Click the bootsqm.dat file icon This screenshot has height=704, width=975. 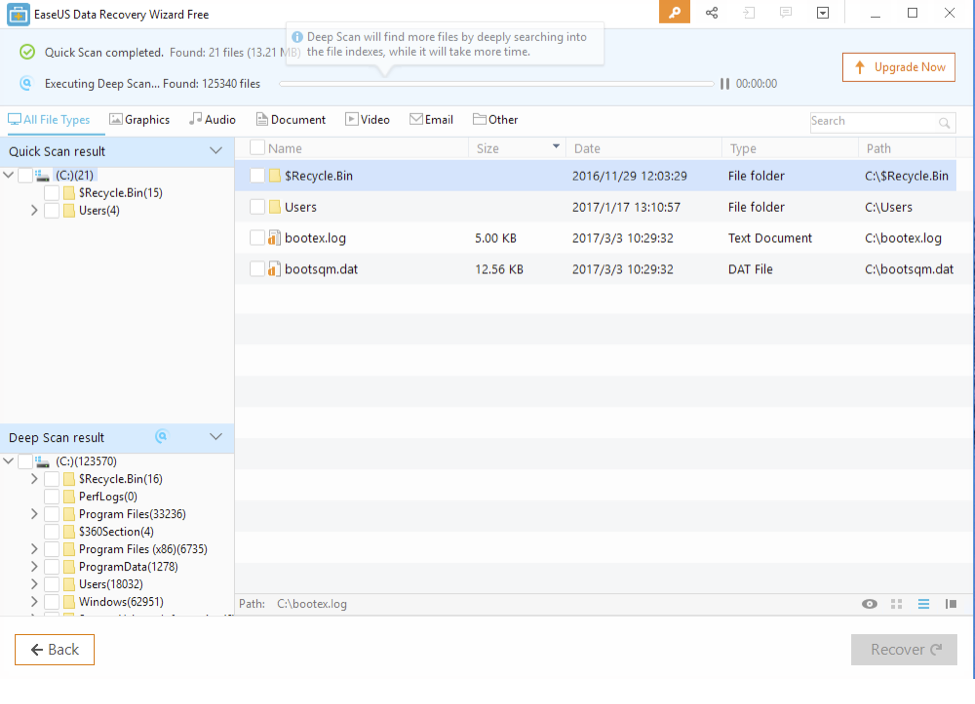274,269
